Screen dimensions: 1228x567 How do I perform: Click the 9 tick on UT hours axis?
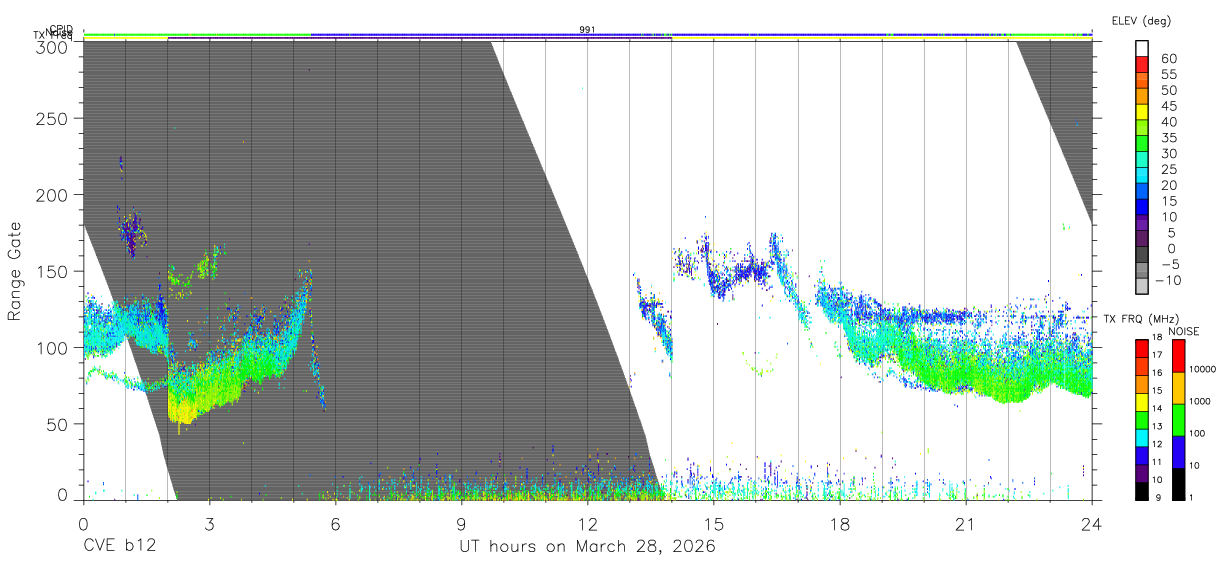pos(461,523)
